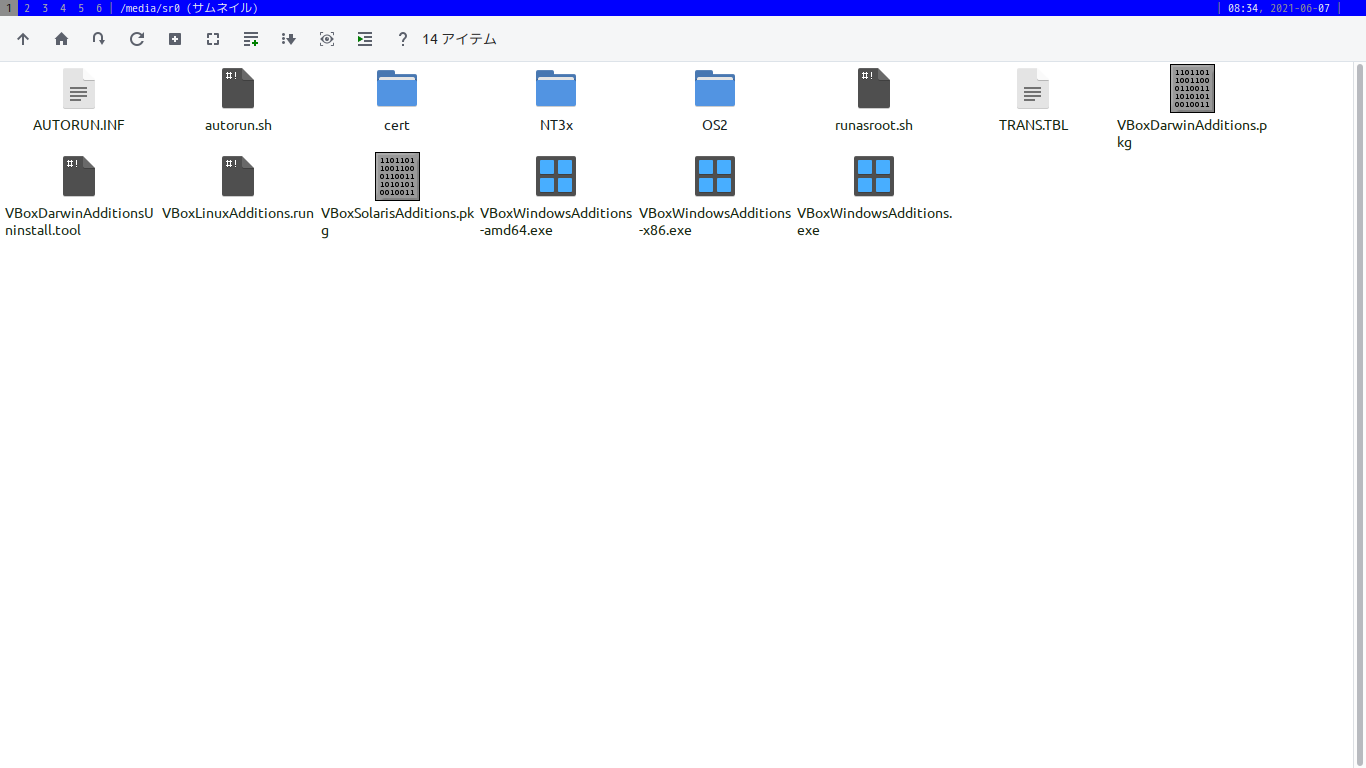Switch to workspace 4
The width and height of the screenshot is (1366, 768).
coord(63,8)
